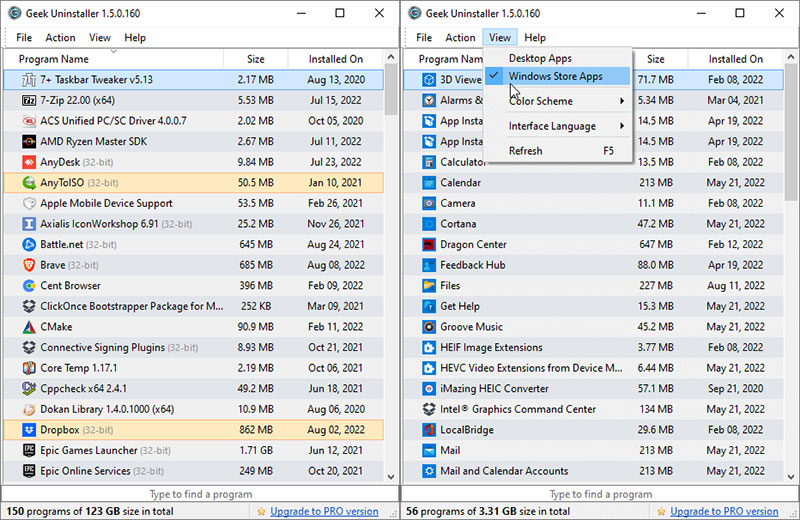This screenshot has width=800, height=520.
Task: Select the Cortana app icon
Action: click(x=428, y=224)
